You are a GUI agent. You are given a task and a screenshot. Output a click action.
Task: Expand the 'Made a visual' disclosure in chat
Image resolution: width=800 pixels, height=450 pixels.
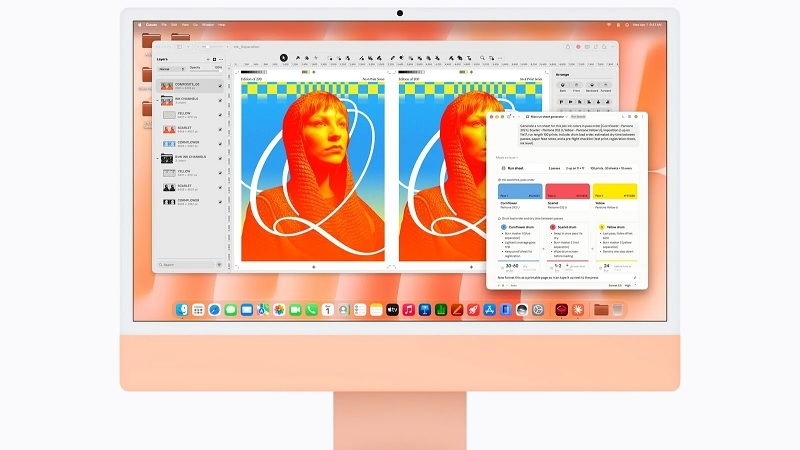click(x=507, y=158)
